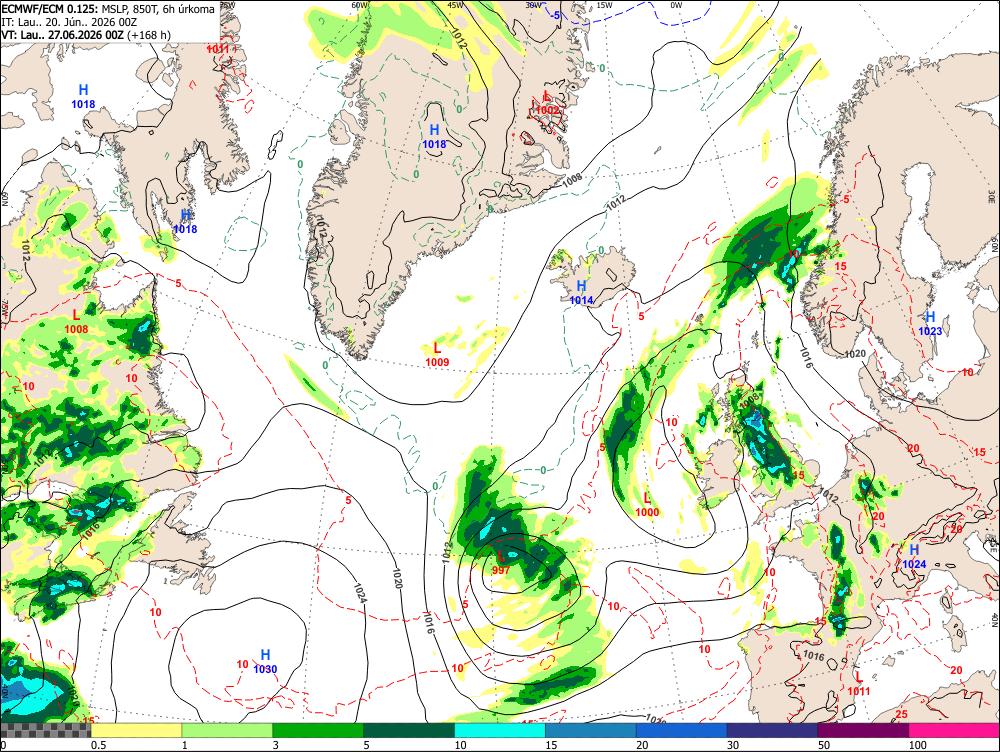Screen dimensions: 1000x752
Task: Click the L 997 low pressure label
Action: (x=501, y=564)
